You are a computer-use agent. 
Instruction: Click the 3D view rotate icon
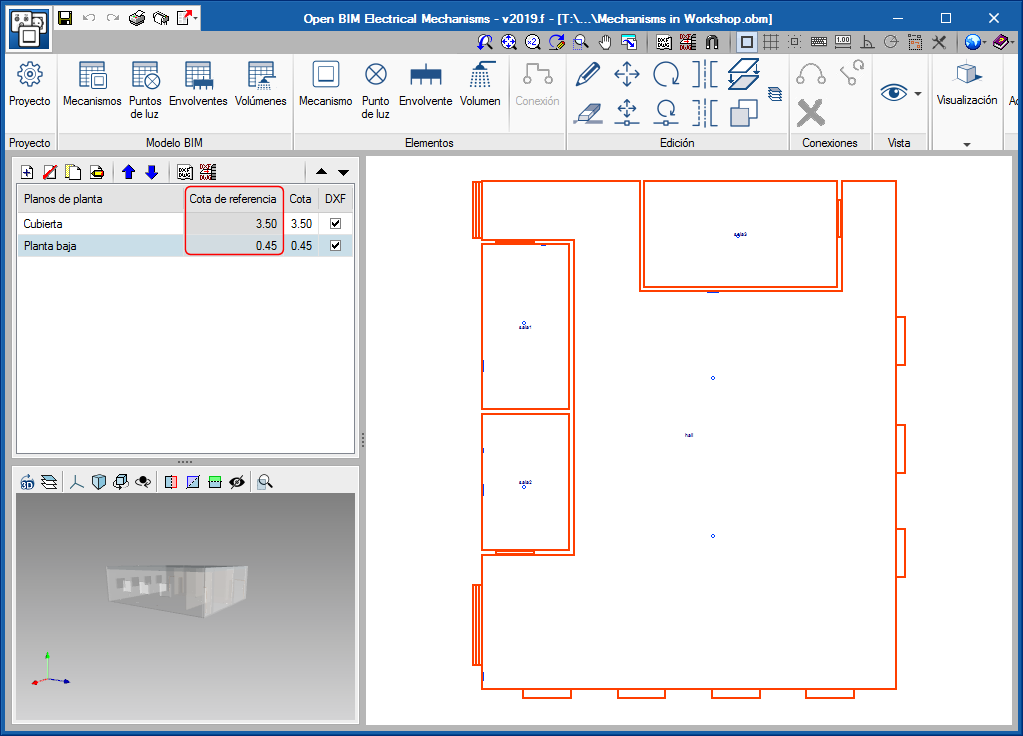click(27, 482)
